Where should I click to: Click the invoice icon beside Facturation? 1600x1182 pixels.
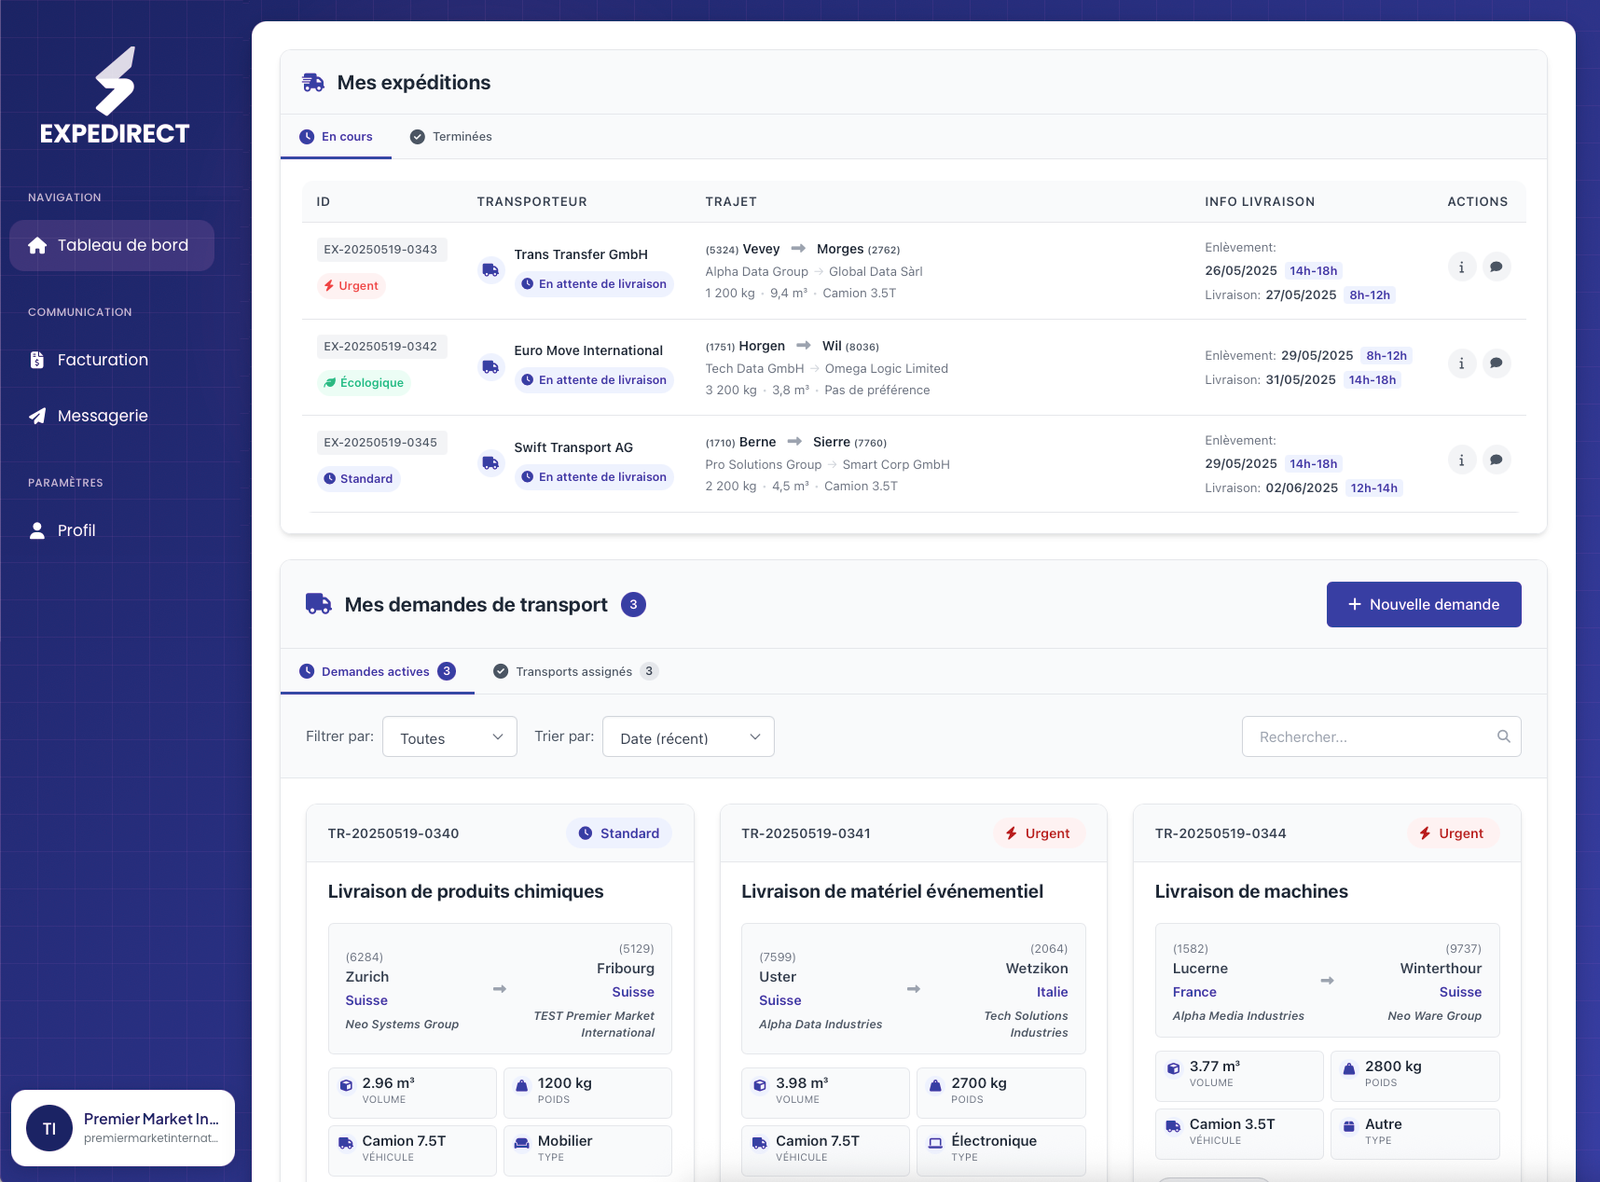click(x=37, y=360)
